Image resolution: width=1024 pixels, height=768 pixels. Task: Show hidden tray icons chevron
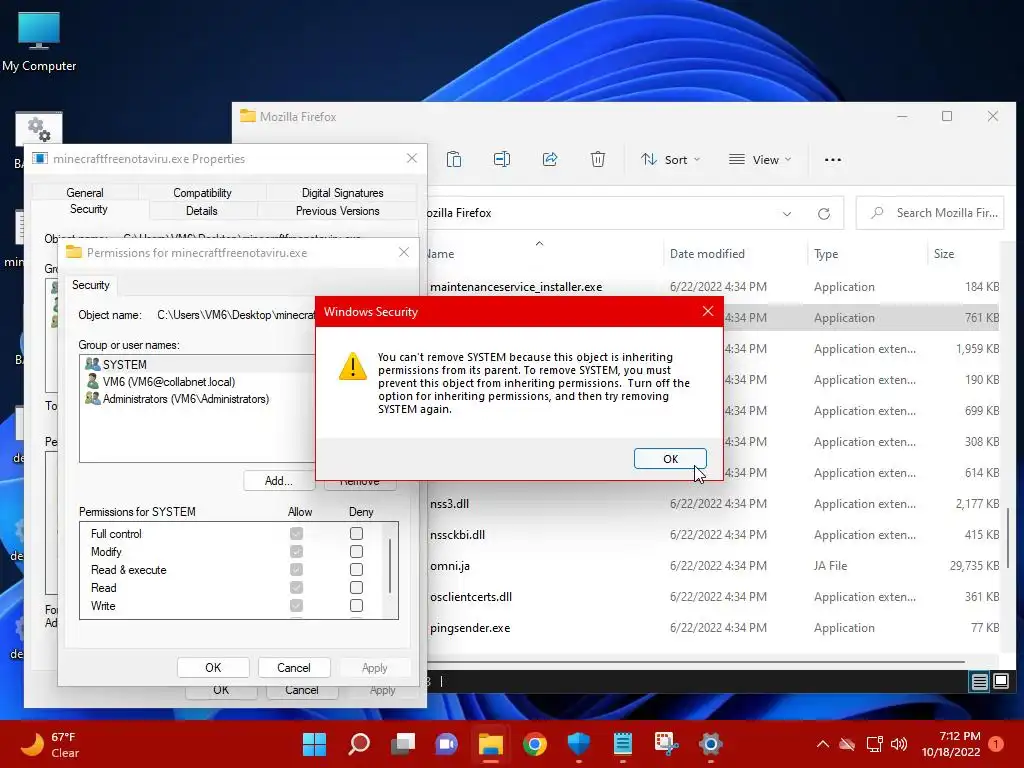[x=823, y=744]
